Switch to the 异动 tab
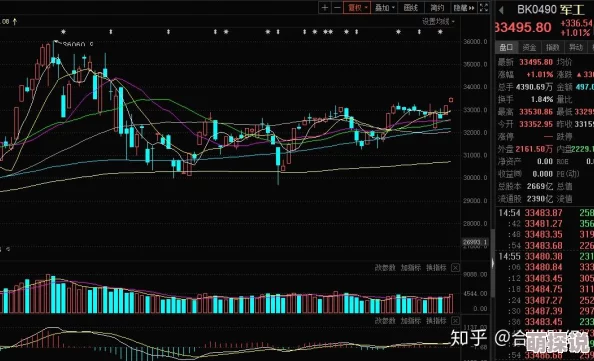 click(x=576, y=47)
